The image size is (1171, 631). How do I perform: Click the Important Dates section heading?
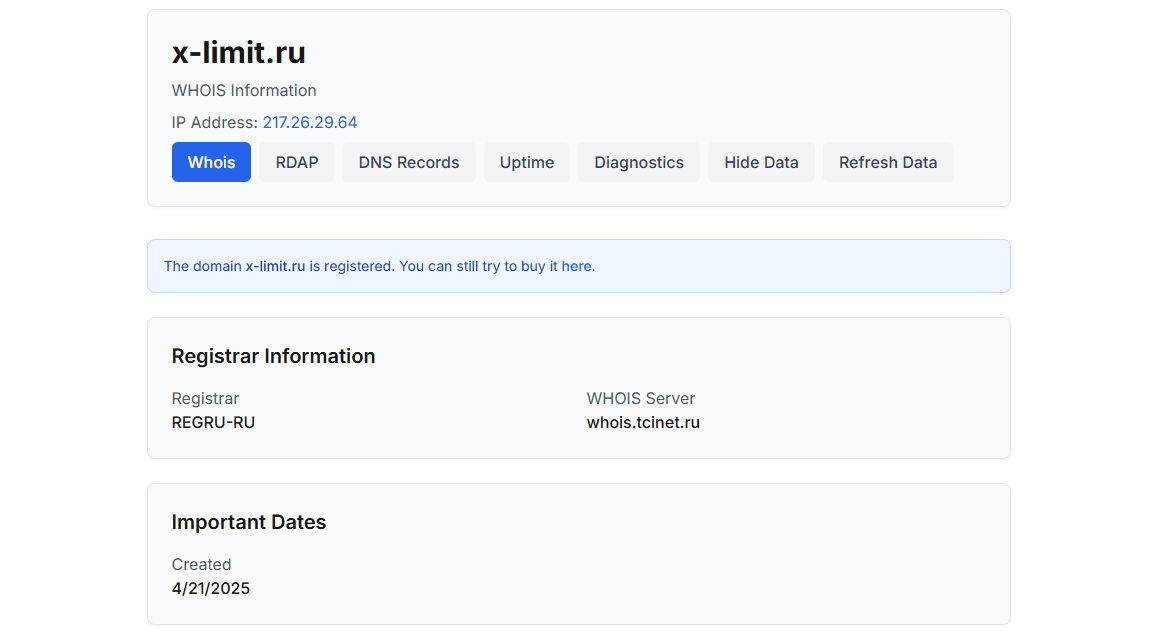point(249,522)
